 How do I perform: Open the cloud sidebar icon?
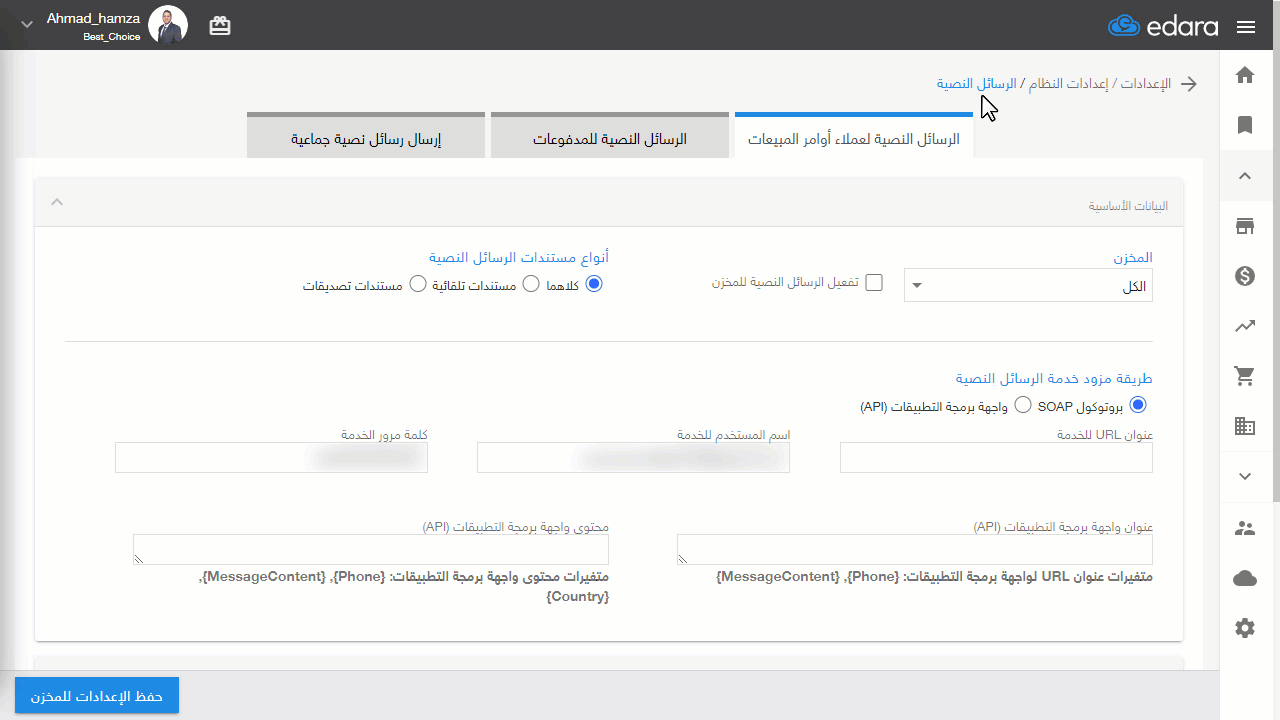coord(1245,578)
